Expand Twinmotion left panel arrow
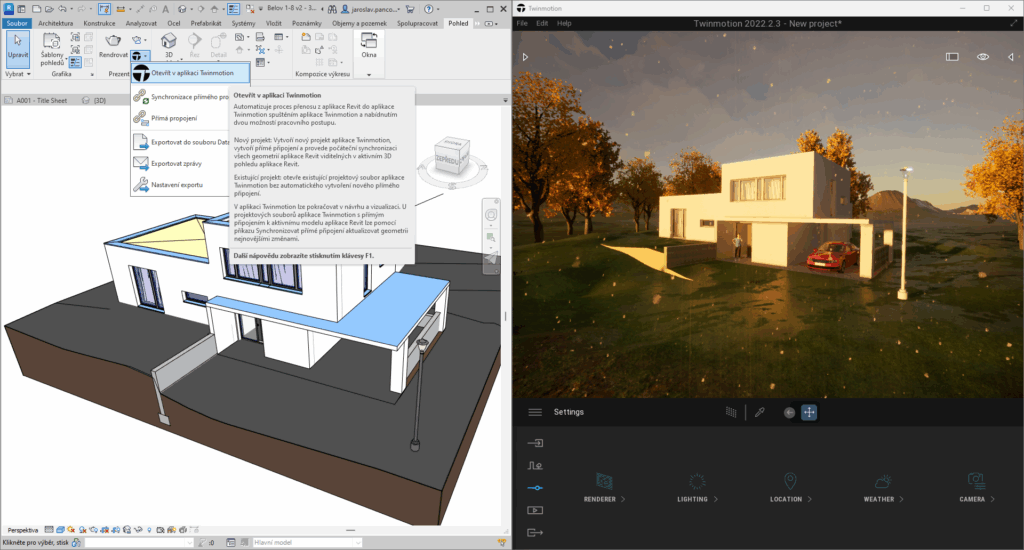 click(525, 57)
